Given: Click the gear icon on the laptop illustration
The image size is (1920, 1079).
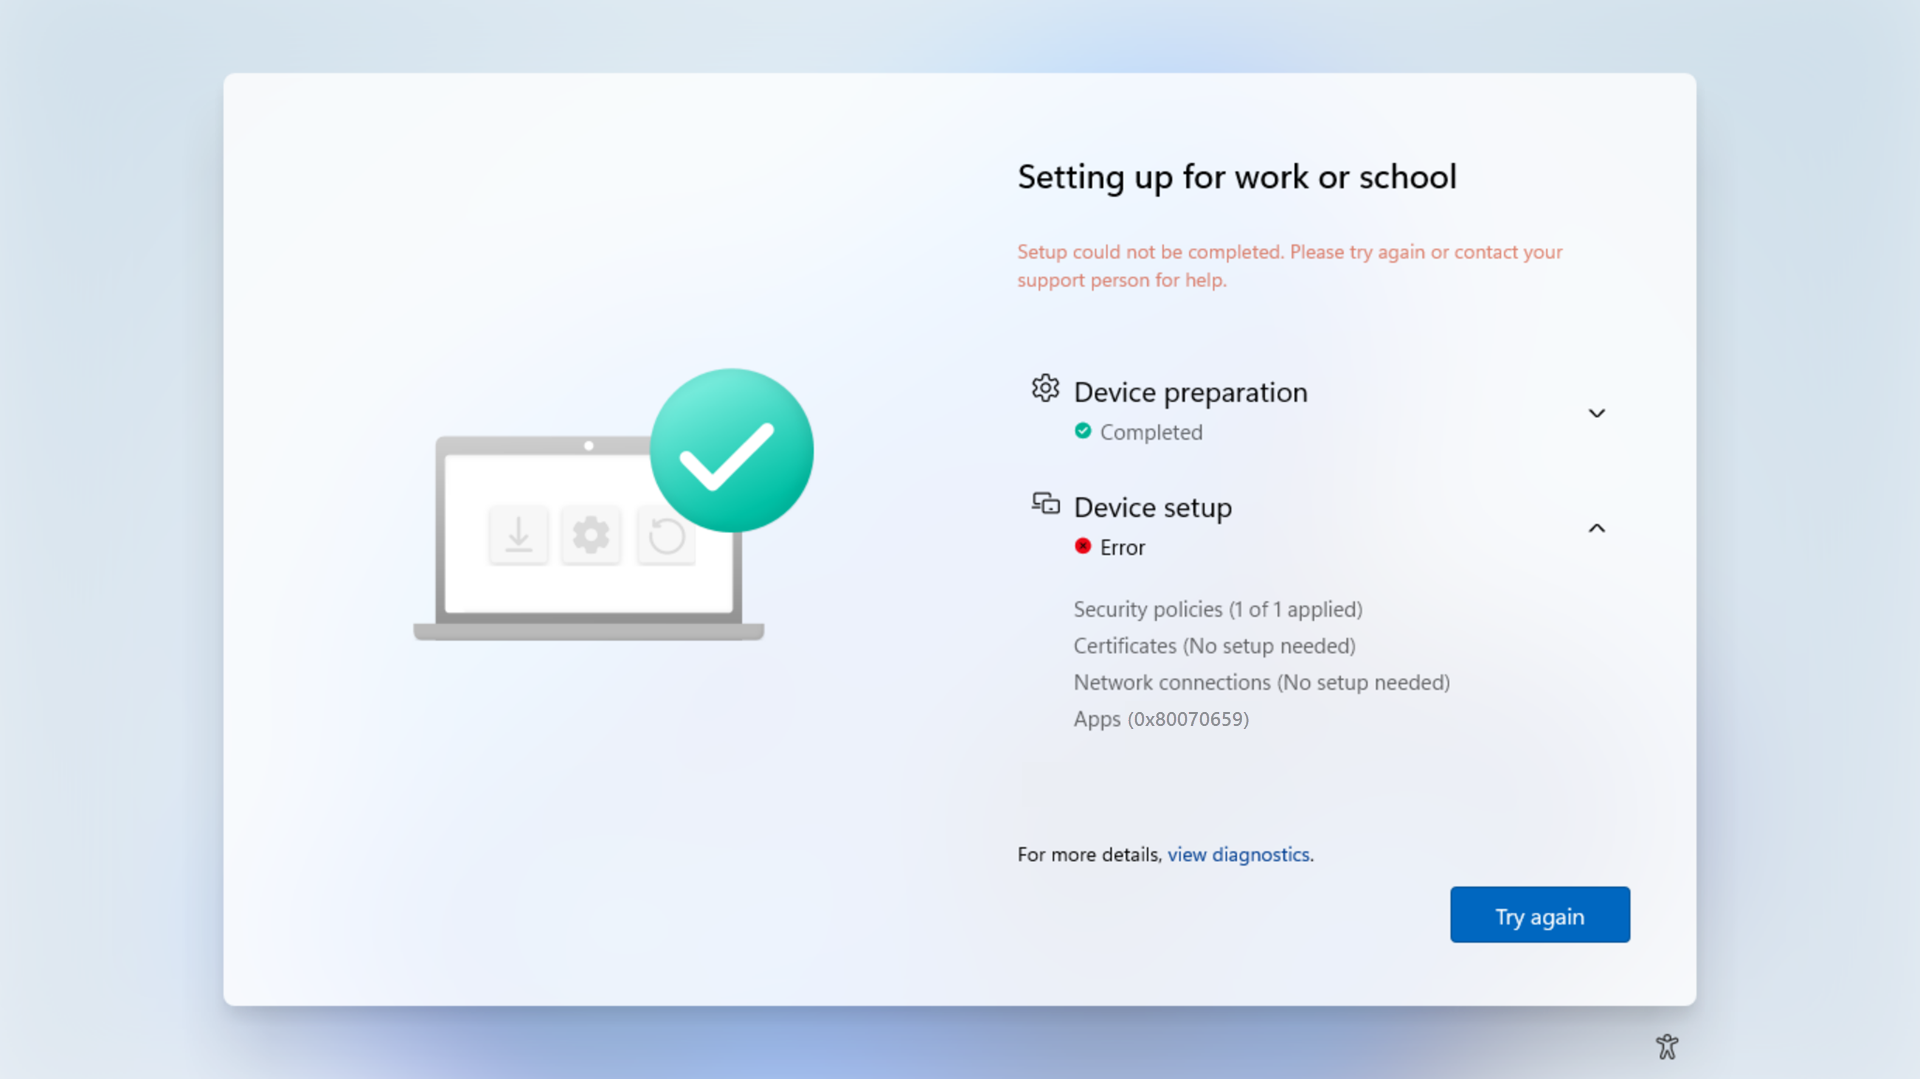Looking at the screenshot, I should point(592,535).
